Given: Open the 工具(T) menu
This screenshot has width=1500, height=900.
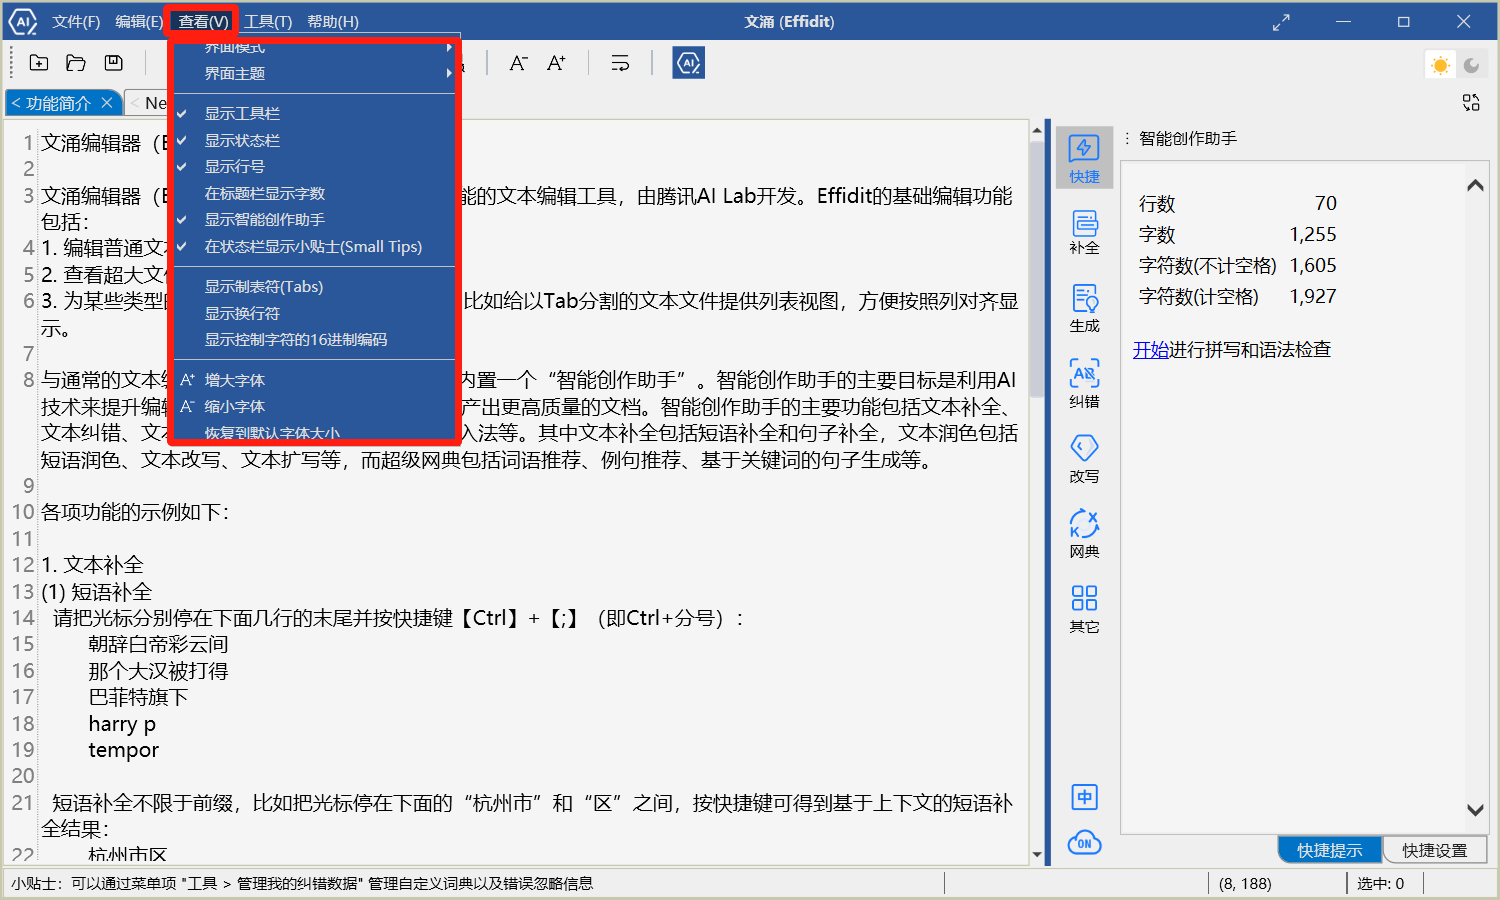Looking at the screenshot, I should coord(268,21).
